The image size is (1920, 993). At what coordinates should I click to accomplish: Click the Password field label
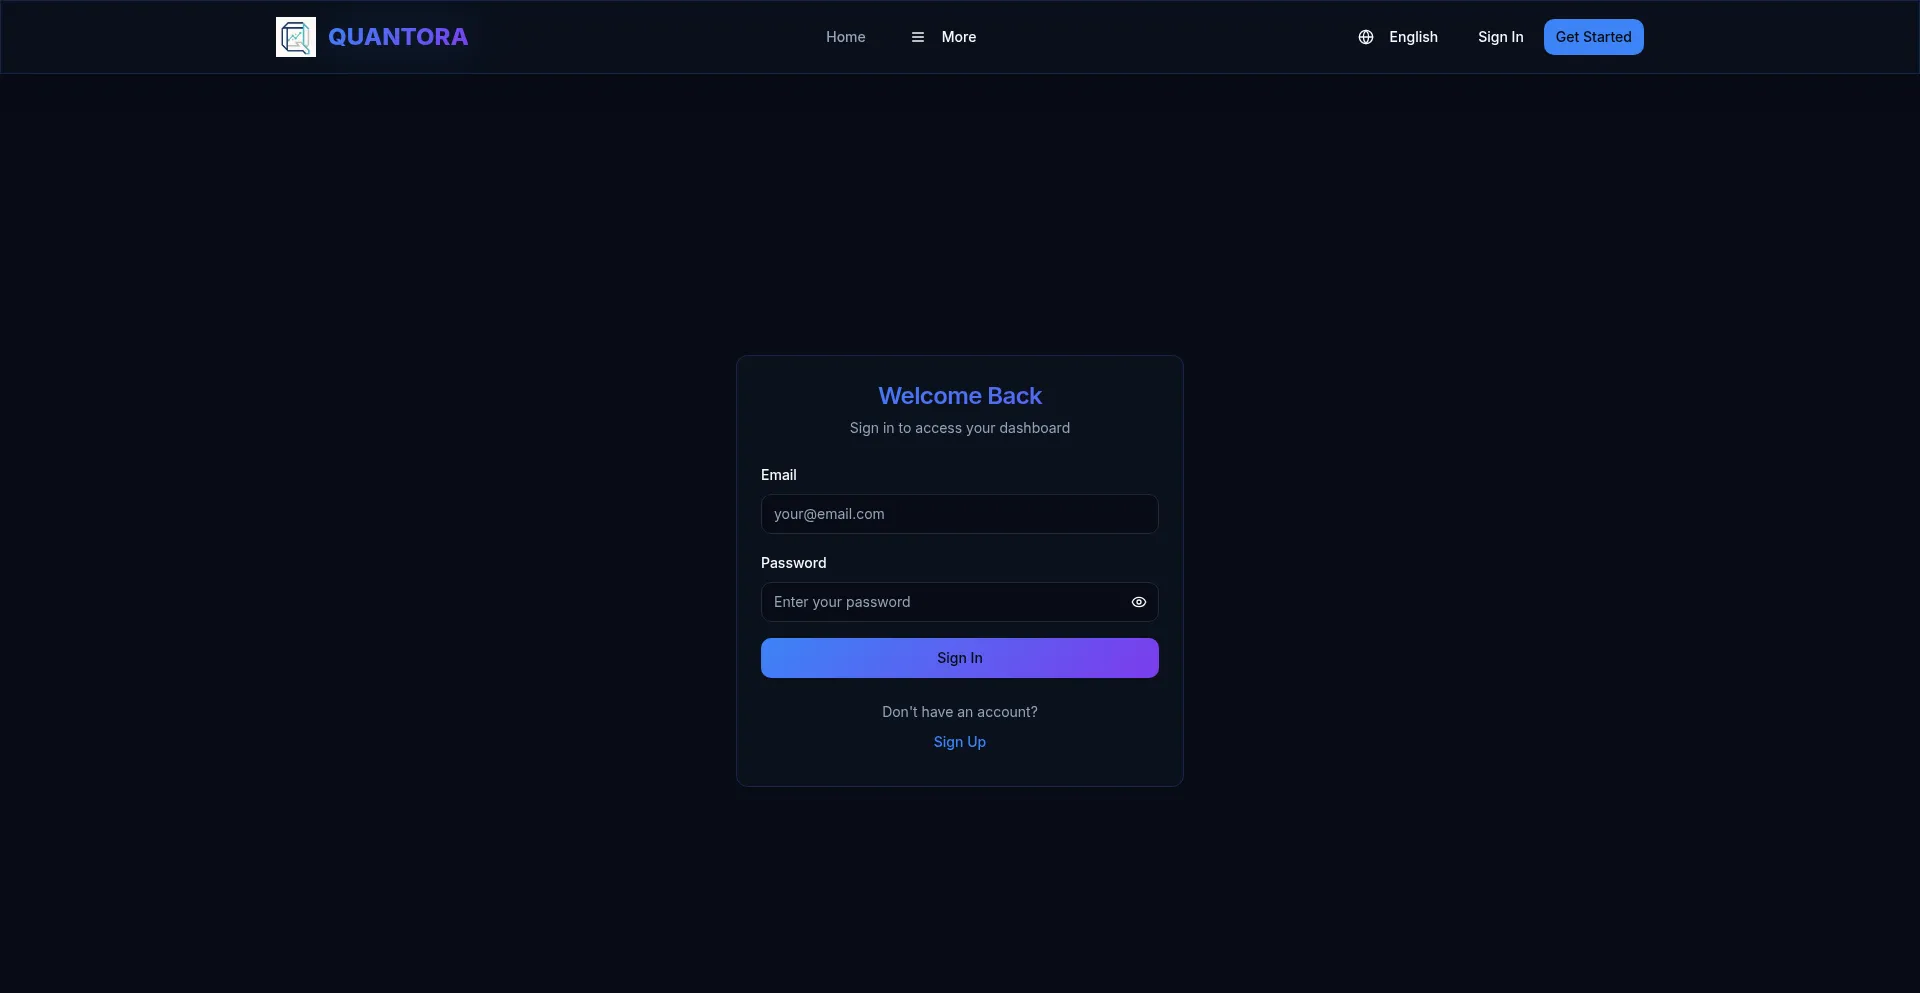(x=794, y=563)
